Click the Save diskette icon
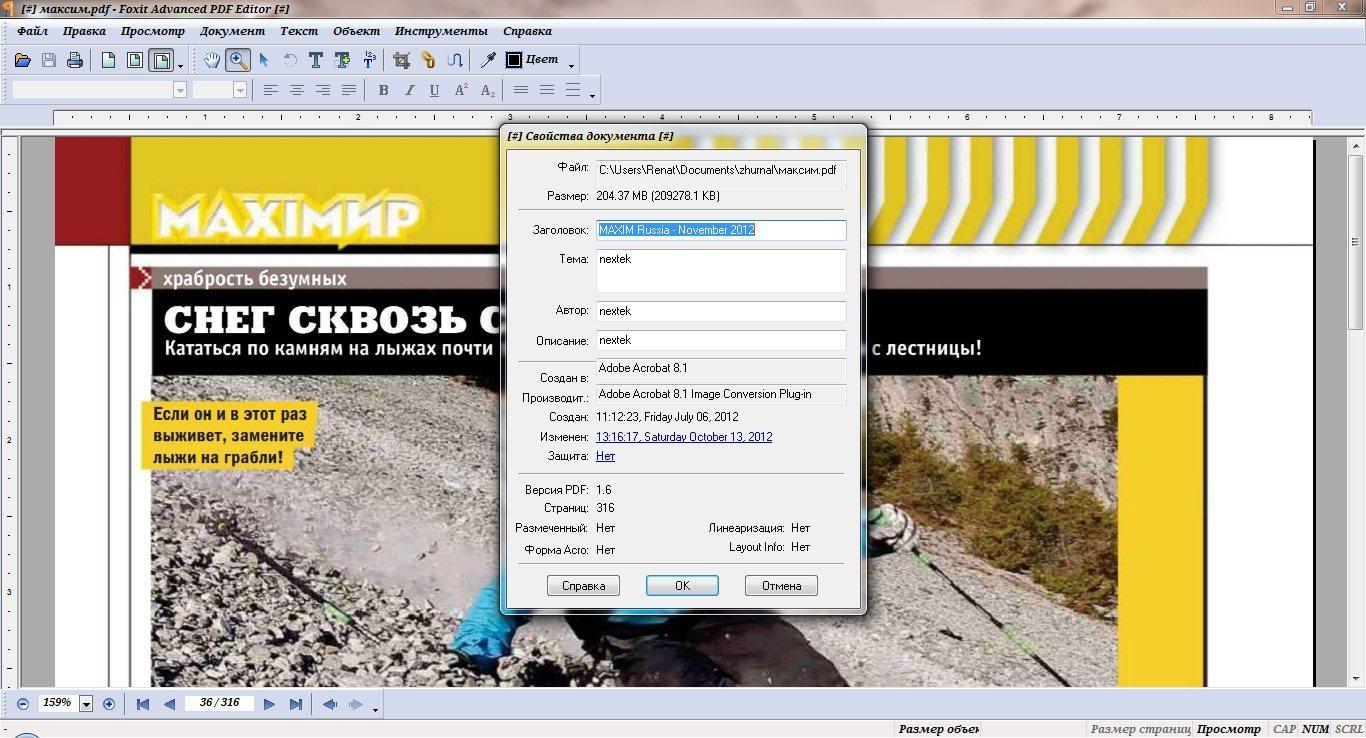 (x=49, y=61)
